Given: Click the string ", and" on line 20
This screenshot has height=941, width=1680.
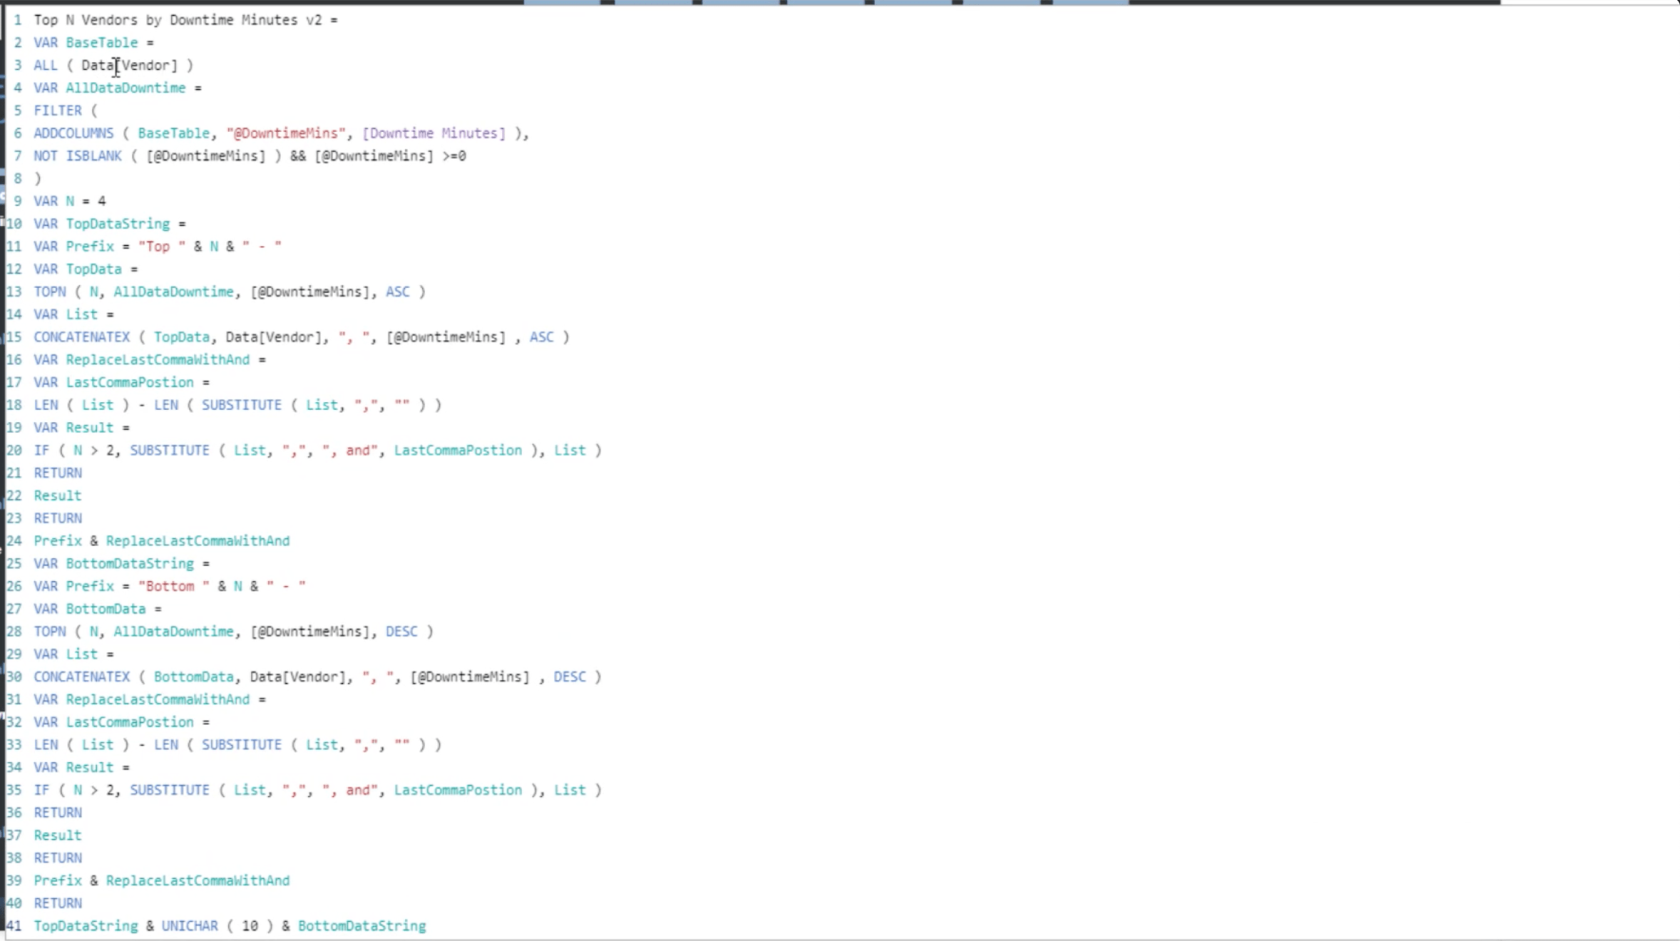Looking at the screenshot, I should click(x=350, y=451).
